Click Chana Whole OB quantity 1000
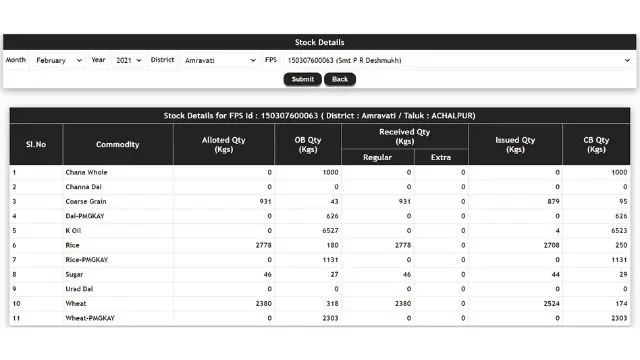Image resolution: width=640 pixels, height=360 pixels. pyautogui.click(x=330, y=172)
